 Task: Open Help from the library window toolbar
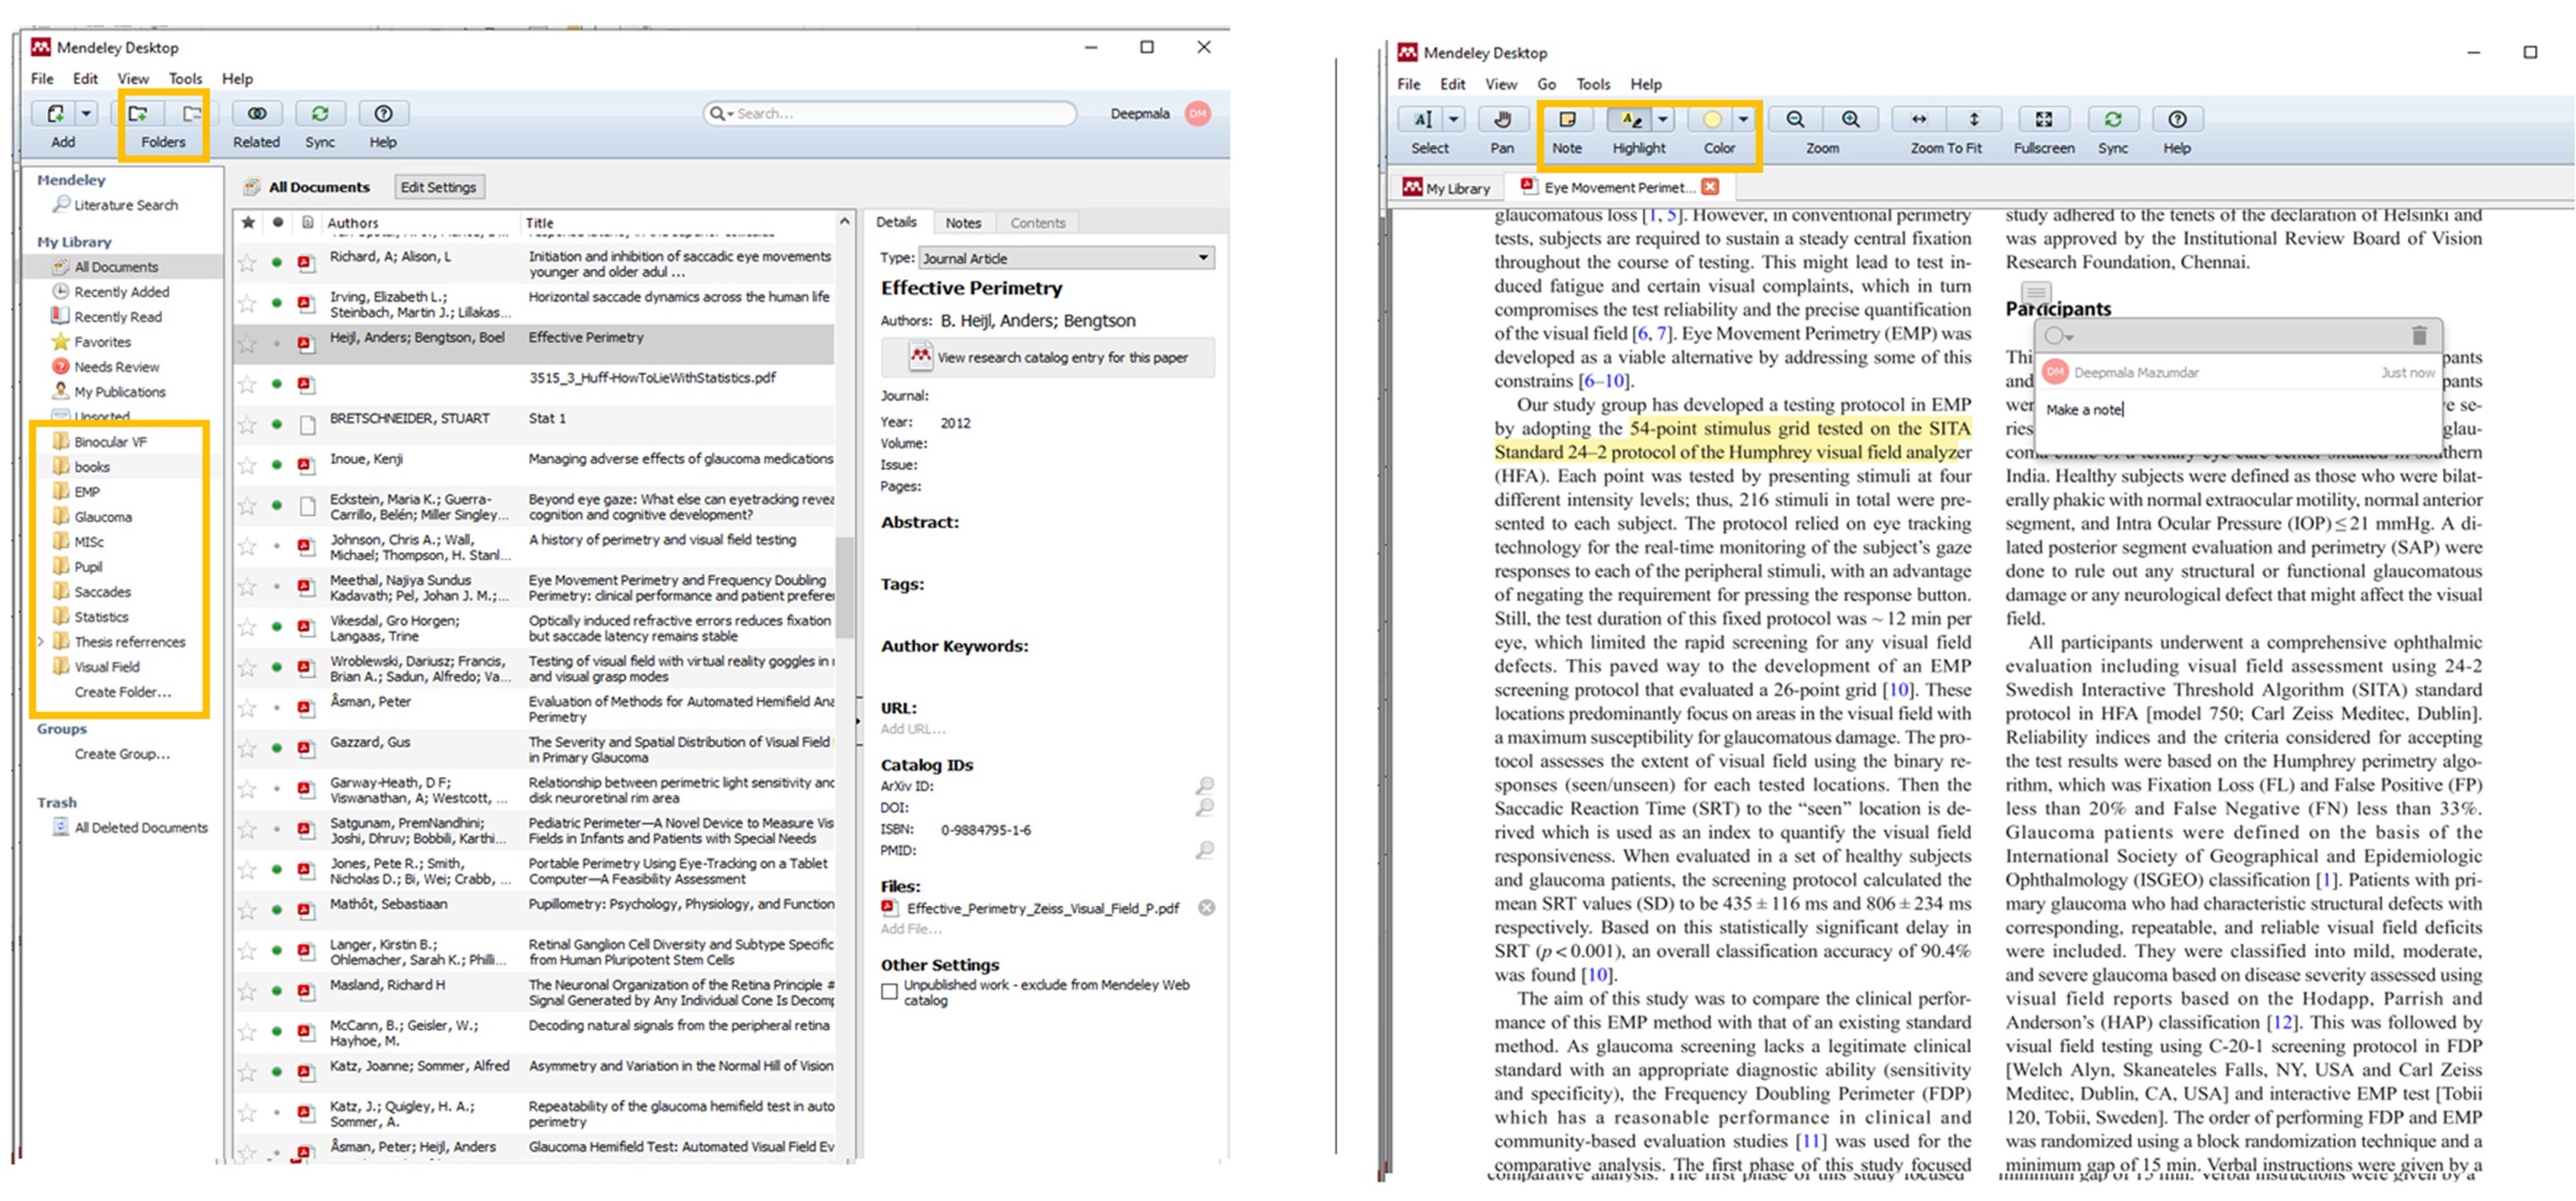pyautogui.click(x=383, y=114)
